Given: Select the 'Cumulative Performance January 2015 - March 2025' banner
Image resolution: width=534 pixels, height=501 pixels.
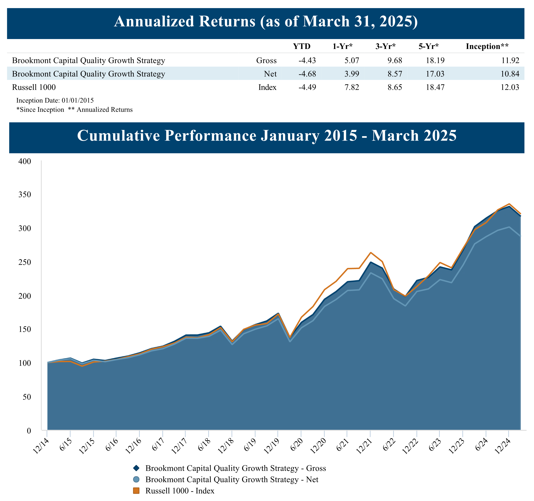Looking at the screenshot, I should 267,137.
